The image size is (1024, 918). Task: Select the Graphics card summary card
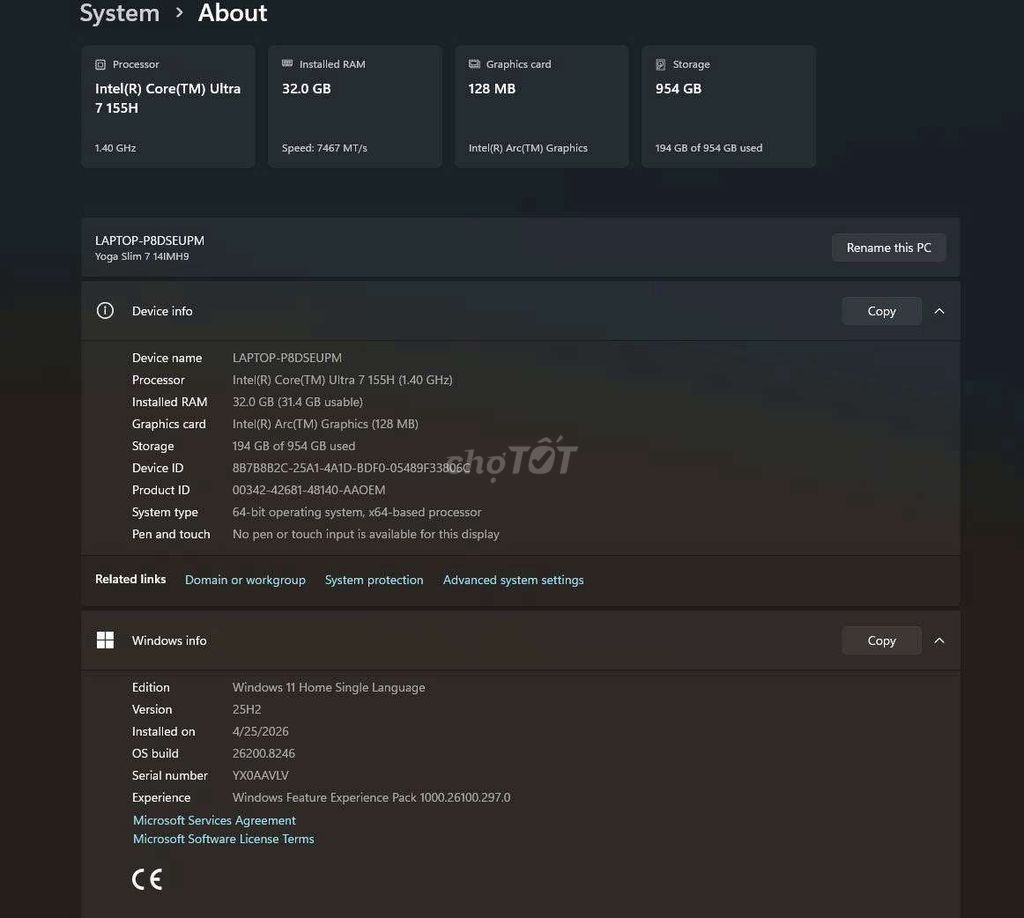(541, 106)
